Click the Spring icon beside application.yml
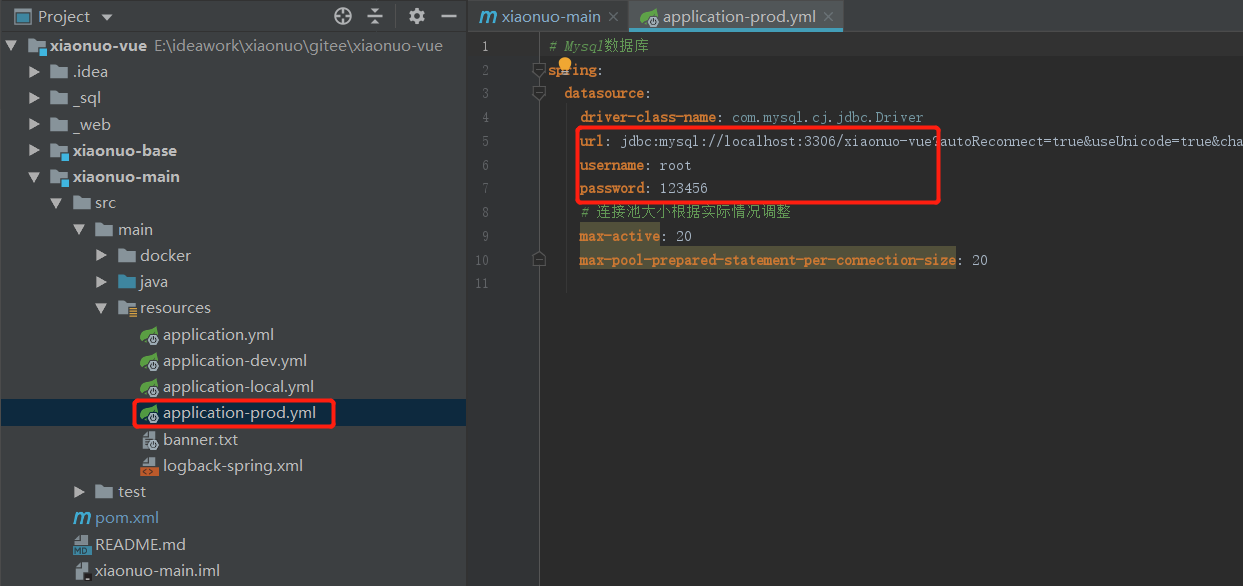Image resolution: width=1243 pixels, height=586 pixels. (x=149, y=335)
